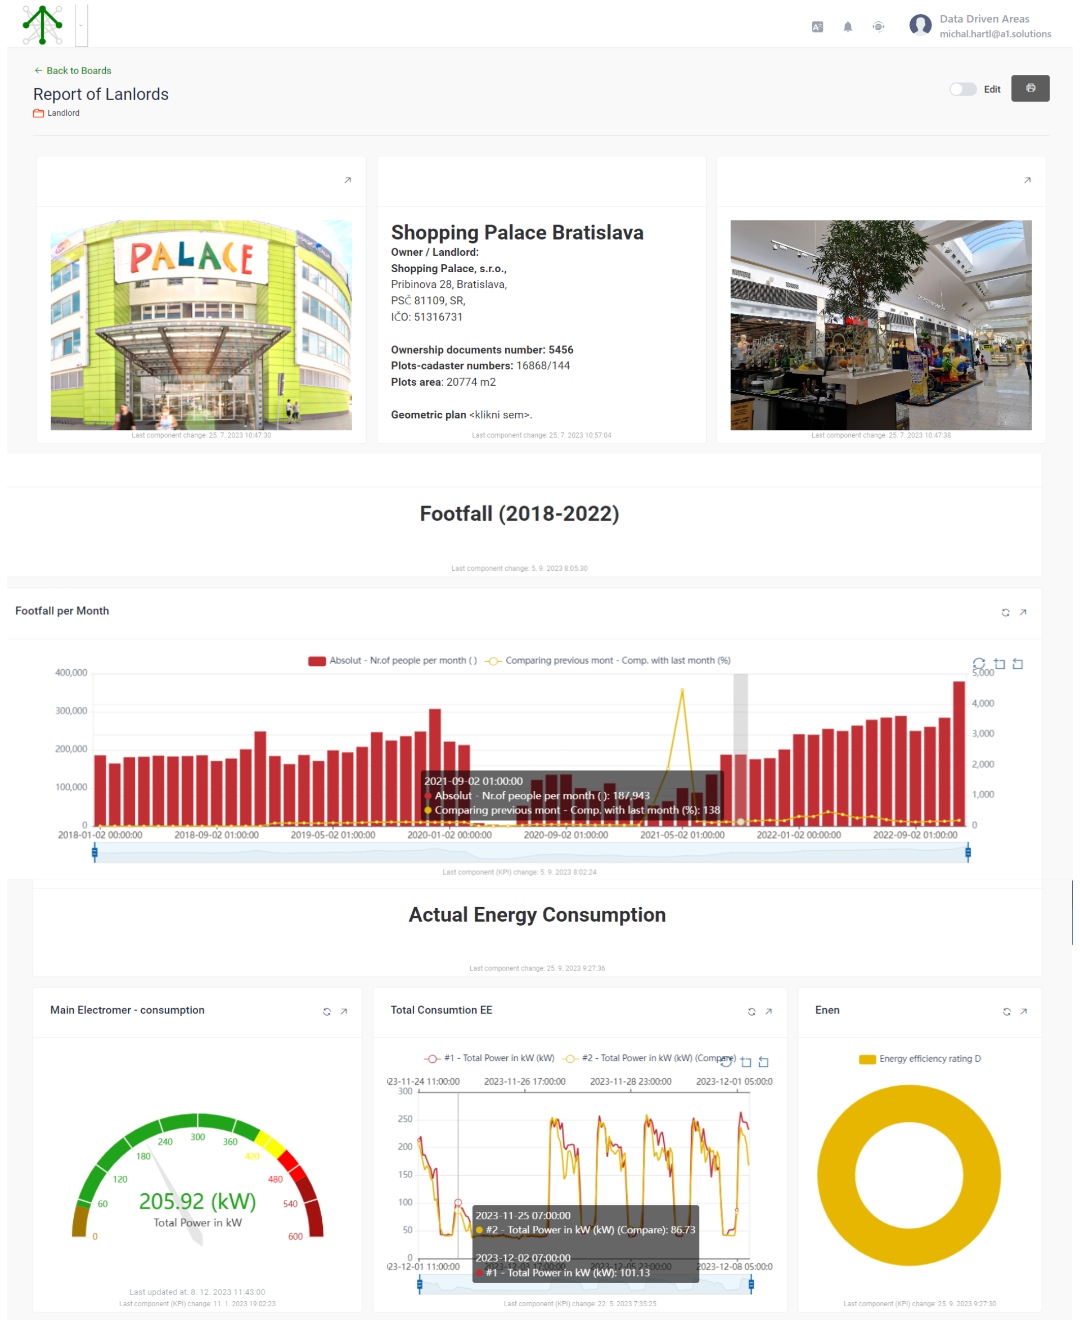Click the yellow peak in footfall comparison line
Viewport: 1080px width, 1322px height.
point(682,692)
